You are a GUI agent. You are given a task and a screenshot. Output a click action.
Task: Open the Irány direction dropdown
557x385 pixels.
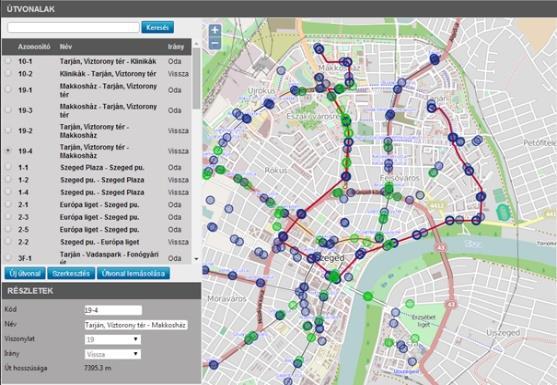[x=113, y=354]
